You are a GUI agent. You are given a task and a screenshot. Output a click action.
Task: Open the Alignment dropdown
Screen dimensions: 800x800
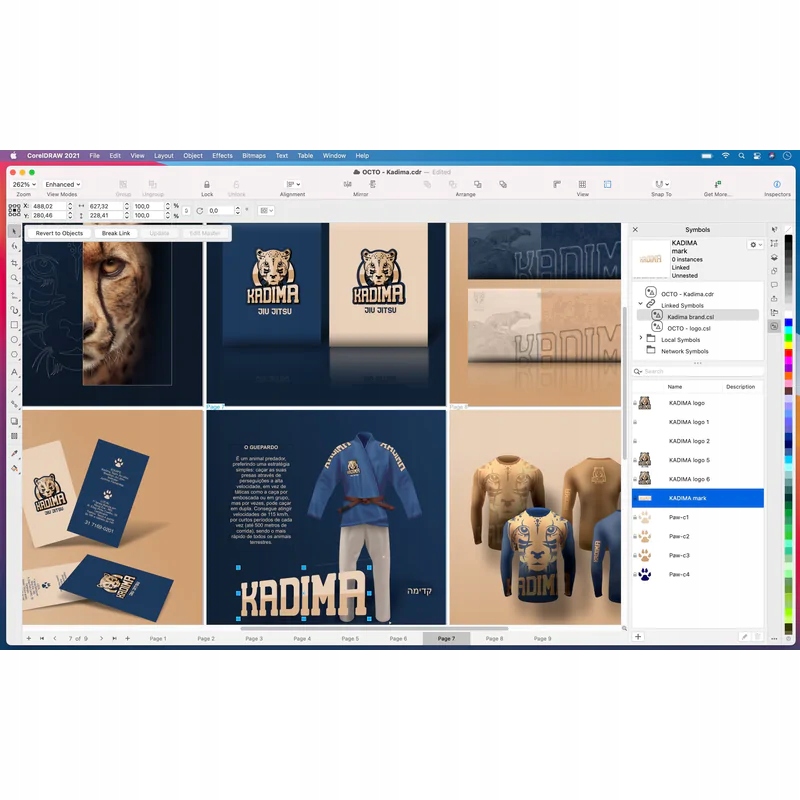(x=293, y=184)
